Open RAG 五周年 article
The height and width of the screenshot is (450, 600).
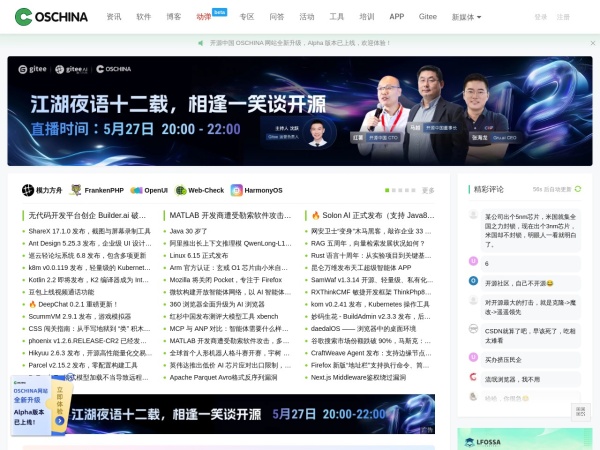pyautogui.click(x=368, y=243)
